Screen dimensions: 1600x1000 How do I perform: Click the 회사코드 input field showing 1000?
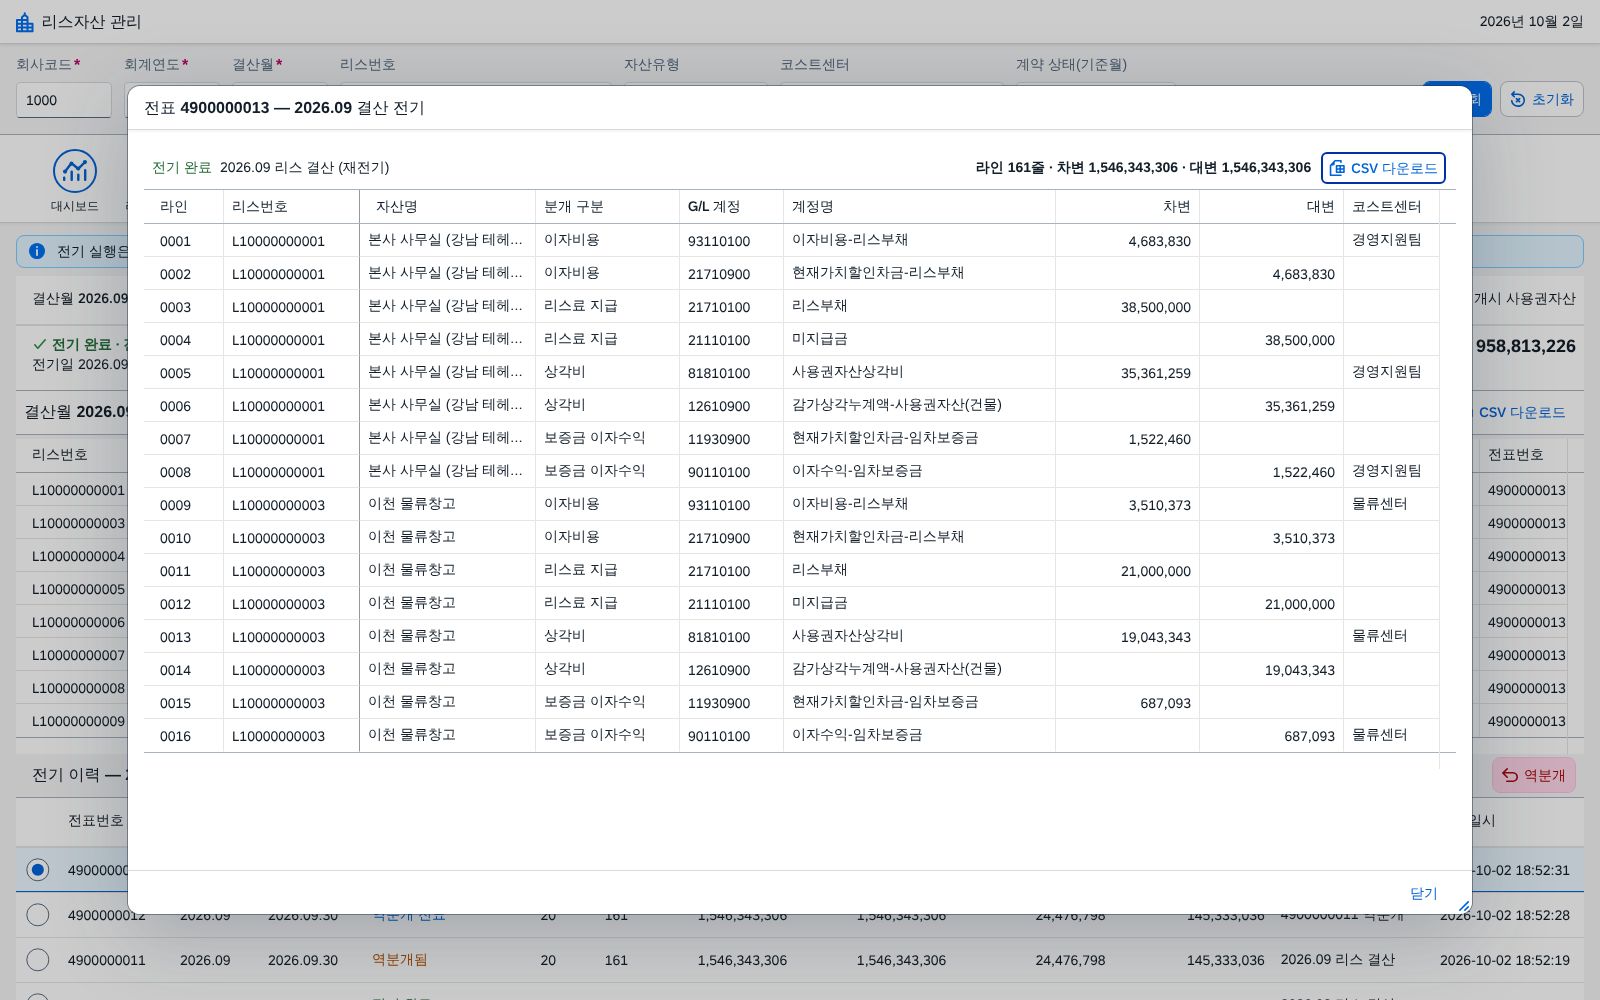point(63,100)
